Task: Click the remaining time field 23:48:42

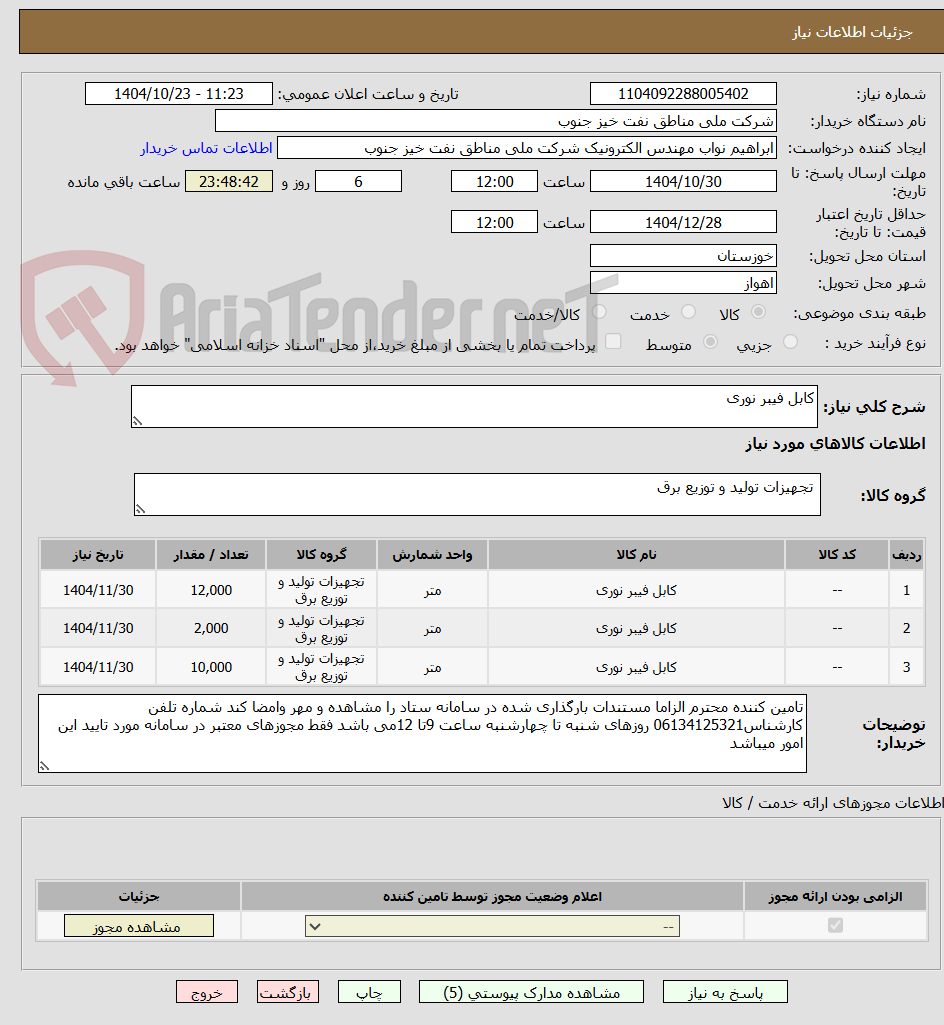Action: pos(229,181)
